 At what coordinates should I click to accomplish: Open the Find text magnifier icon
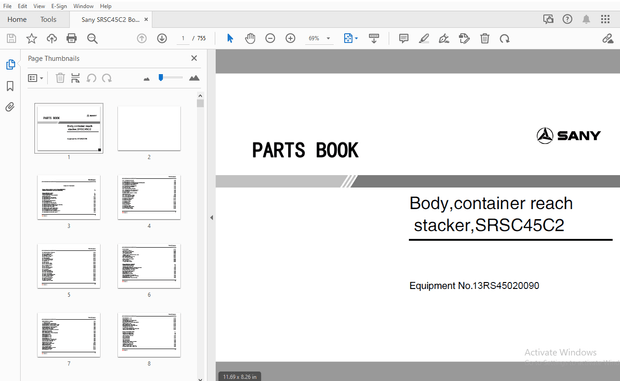click(x=92, y=38)
